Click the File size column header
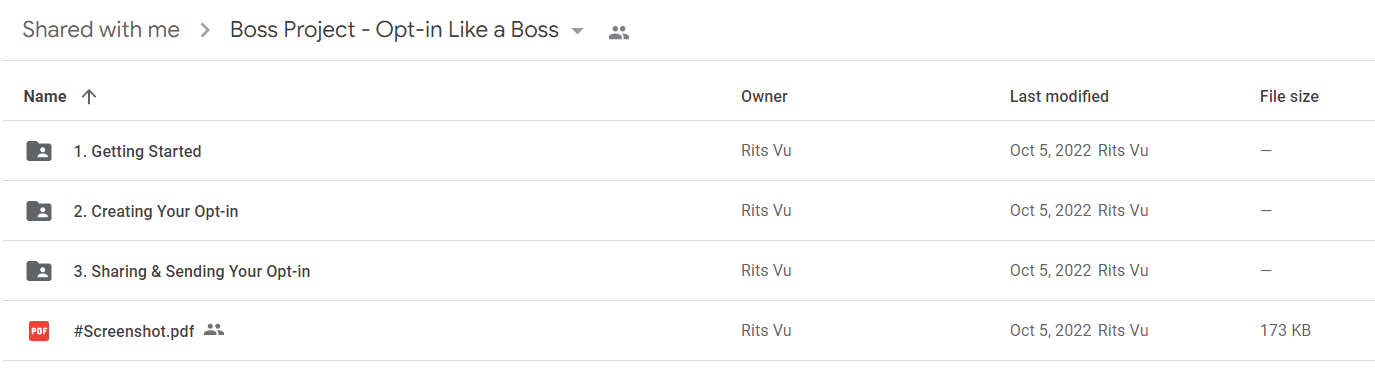 pos(1289,97)
